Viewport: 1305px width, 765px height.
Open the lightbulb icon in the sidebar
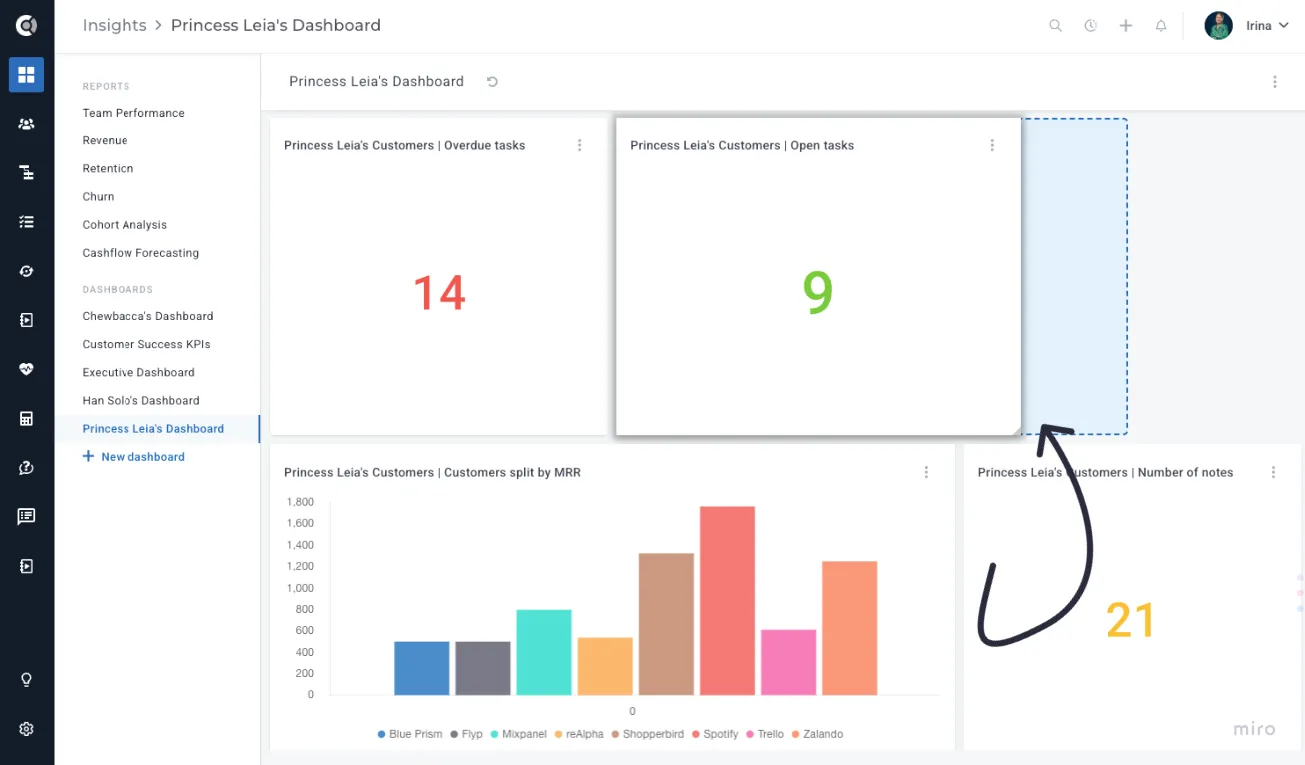27,680
